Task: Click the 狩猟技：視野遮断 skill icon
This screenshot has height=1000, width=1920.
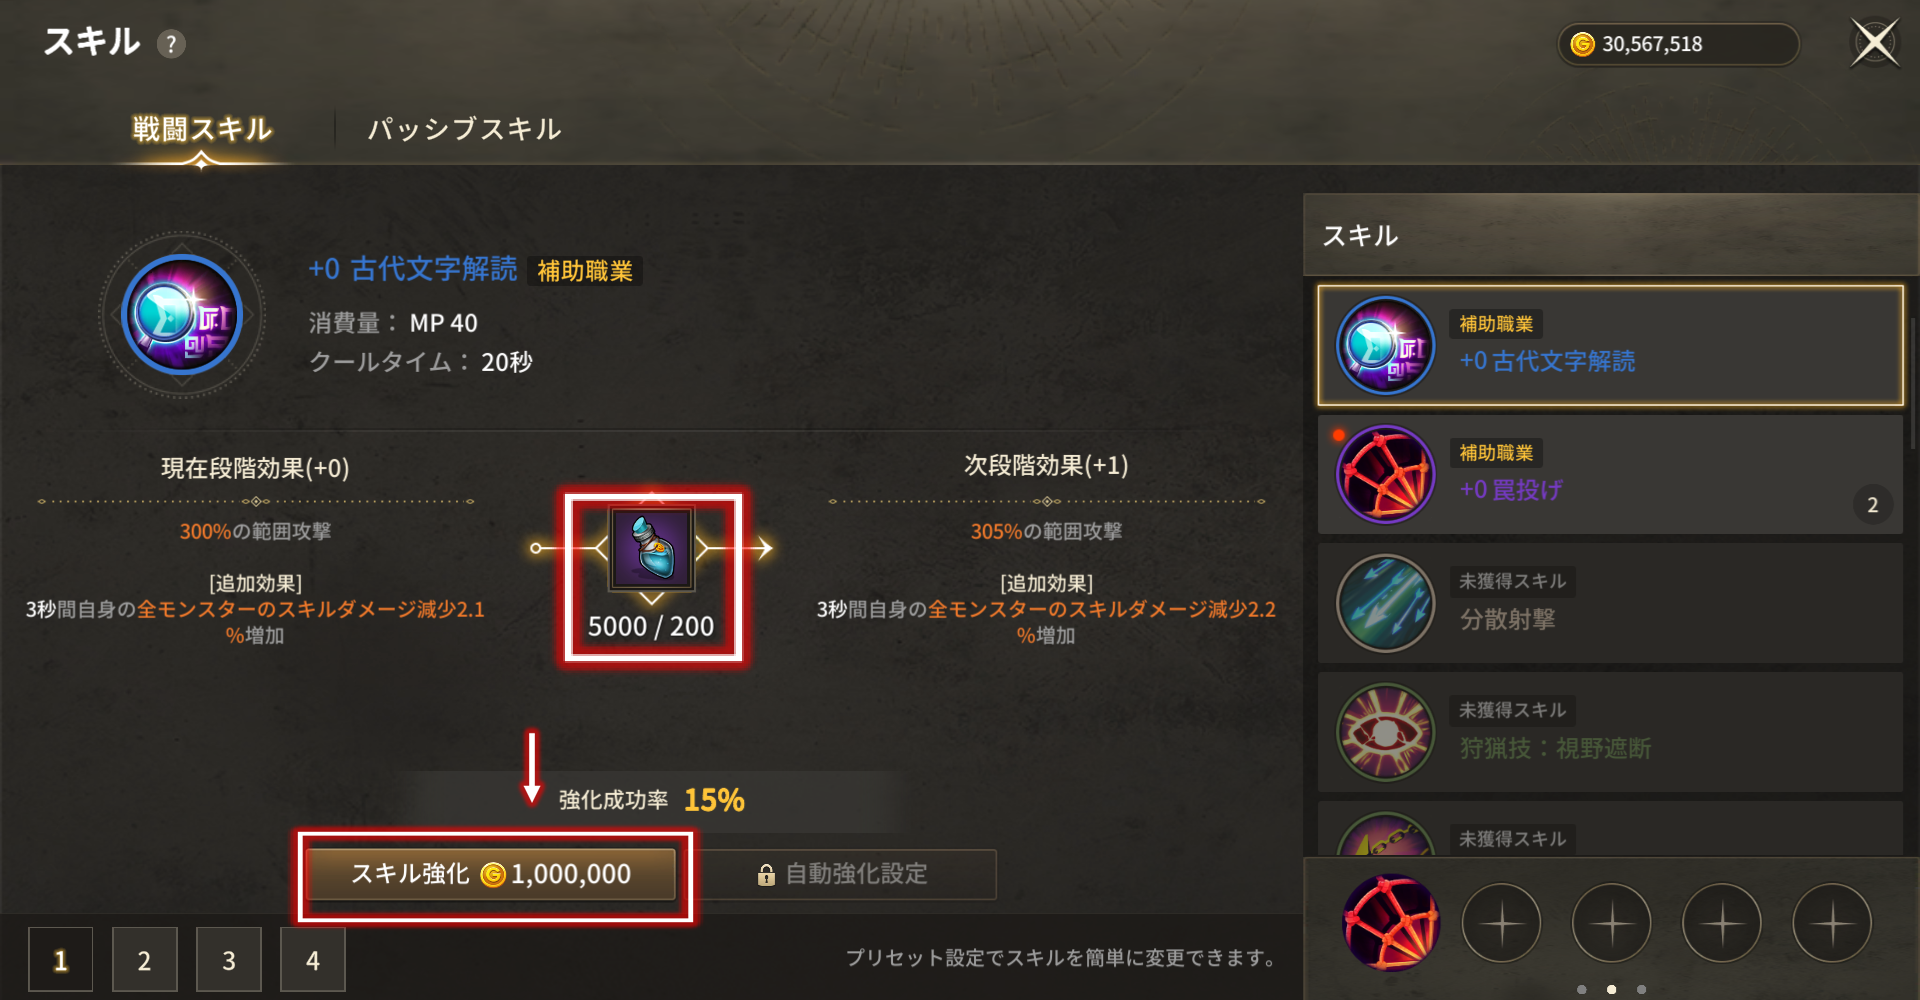Action: [x=1386, y=732]
